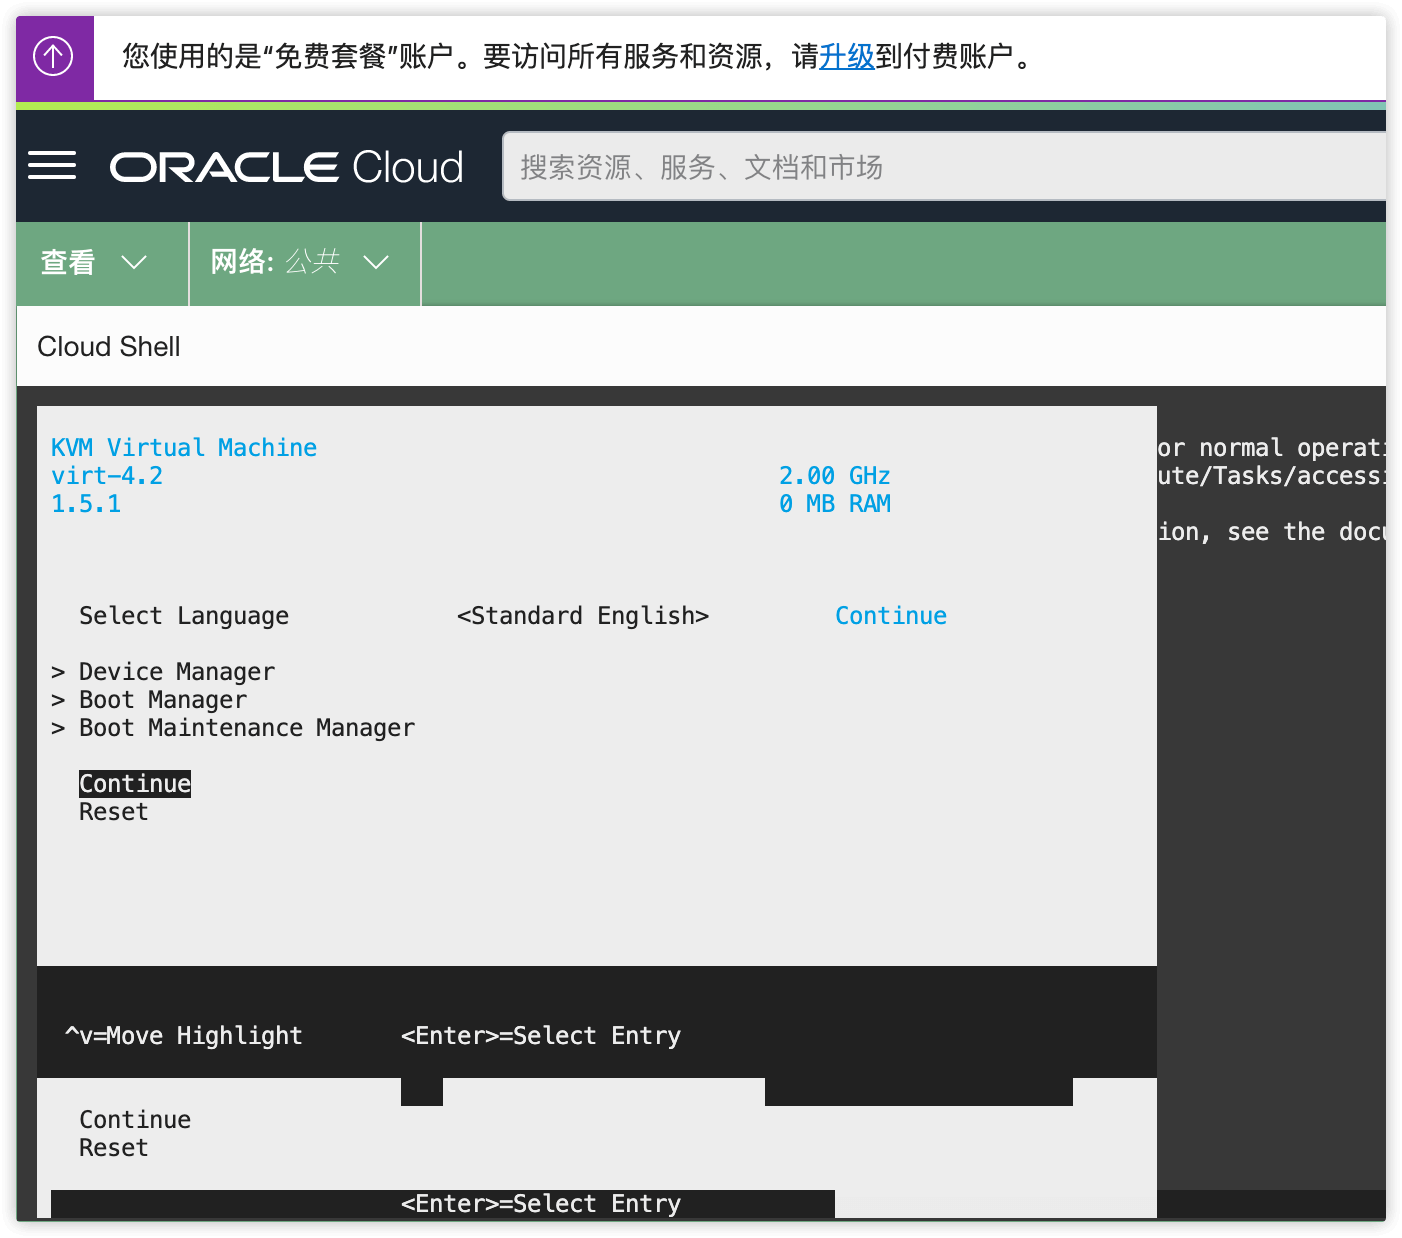Enter the Boot Maintenance Manager submenu

246,728
